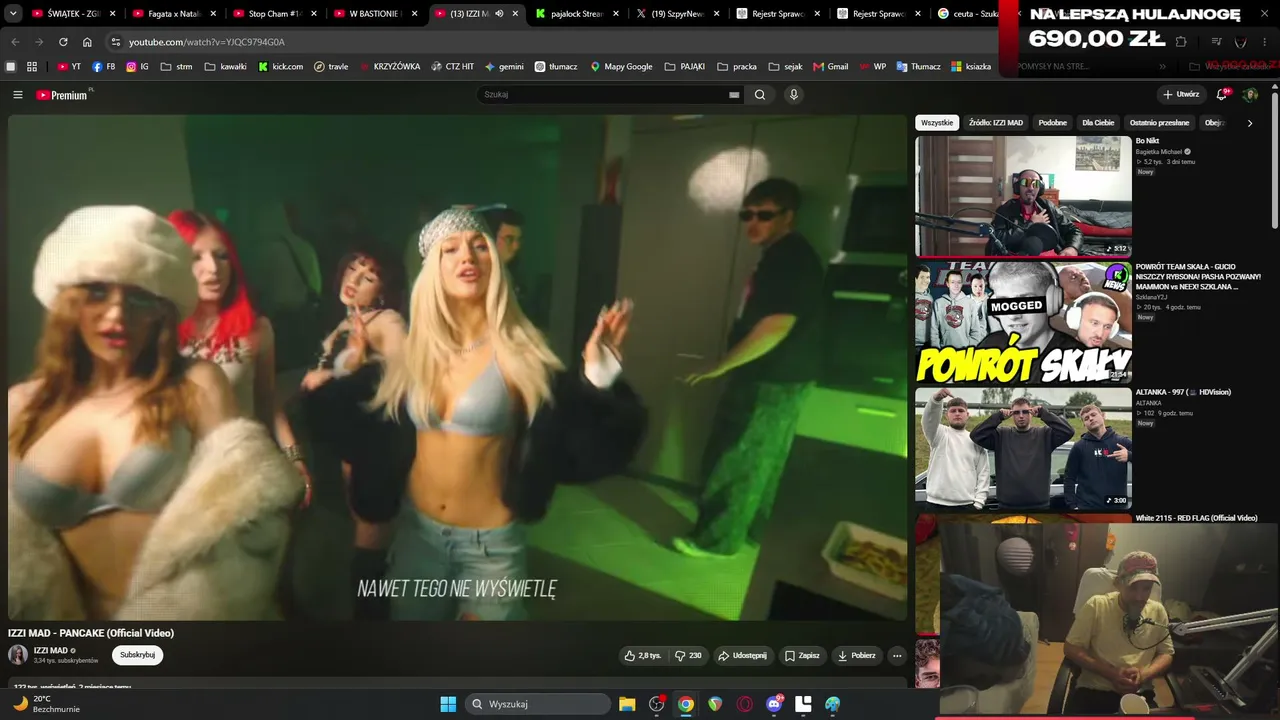Open the YouTube account avatar menu

pos(1250,95)
